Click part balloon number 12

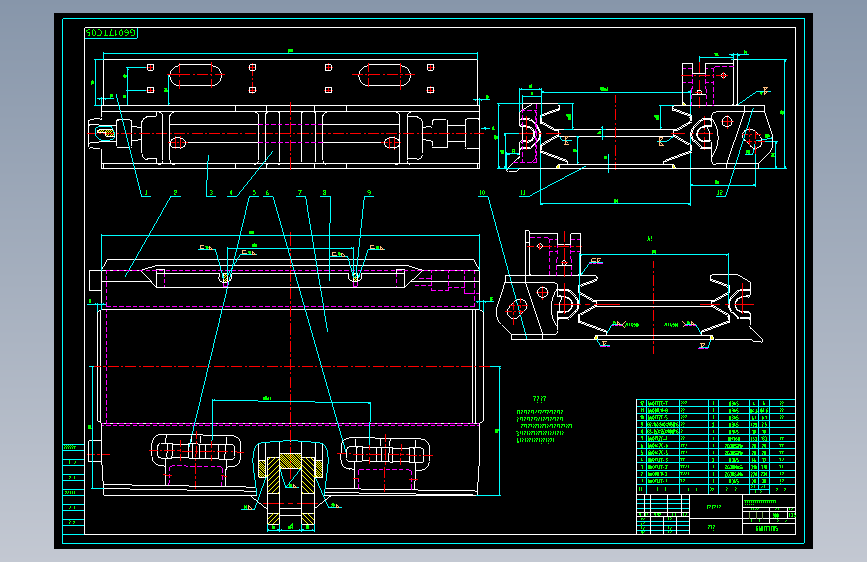point(720,193)
